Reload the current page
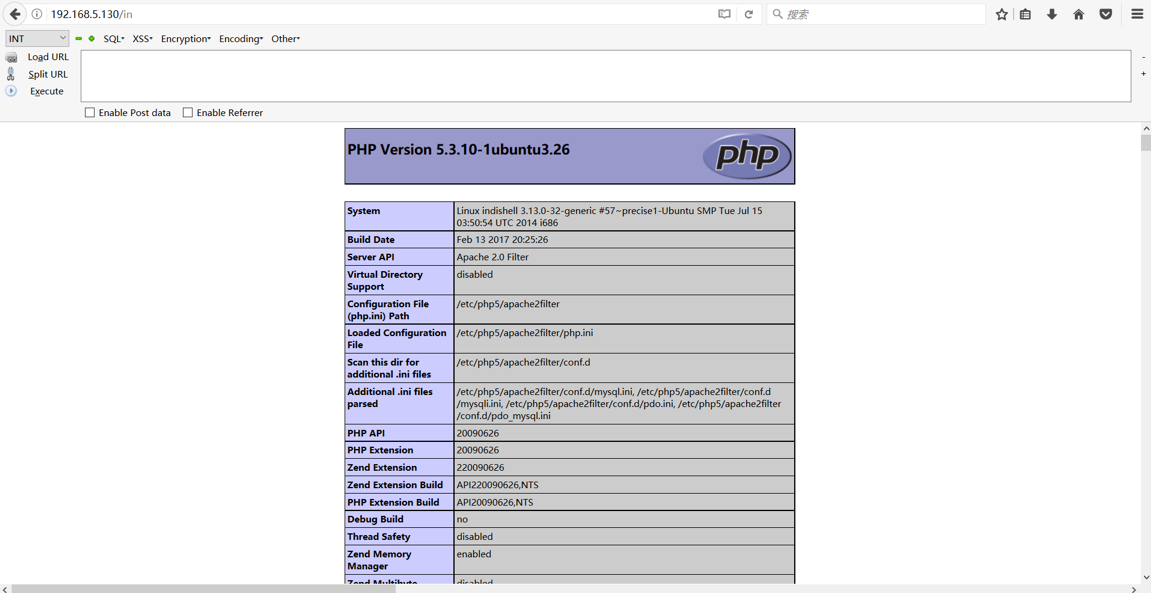Viewport: 1151px width, 593px height. point(749,14)
